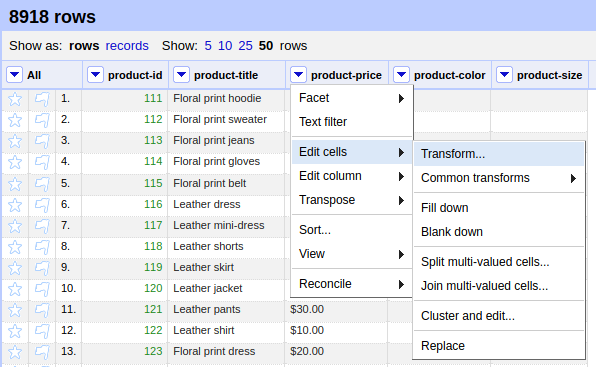Expand the Reconcile submenu
Screen dimensions: 596x367
pyautogui.click(x=352, y=284)
